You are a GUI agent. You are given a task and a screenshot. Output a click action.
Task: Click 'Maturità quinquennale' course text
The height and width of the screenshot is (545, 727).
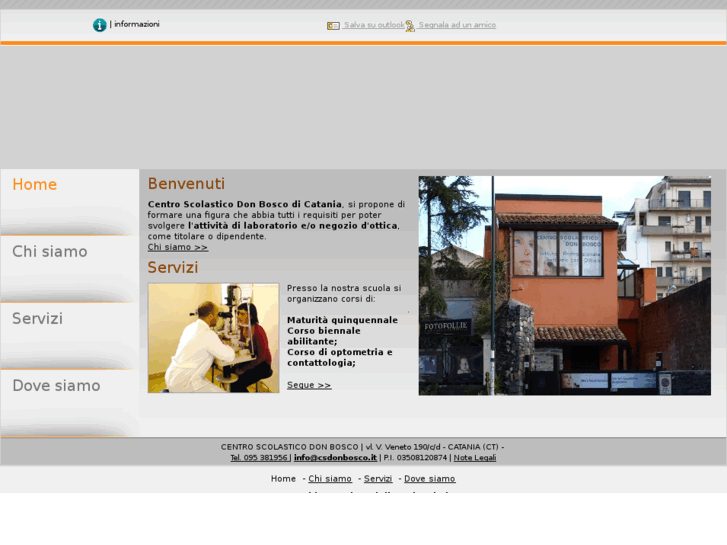pyautogui.click(x=342, y=320)
